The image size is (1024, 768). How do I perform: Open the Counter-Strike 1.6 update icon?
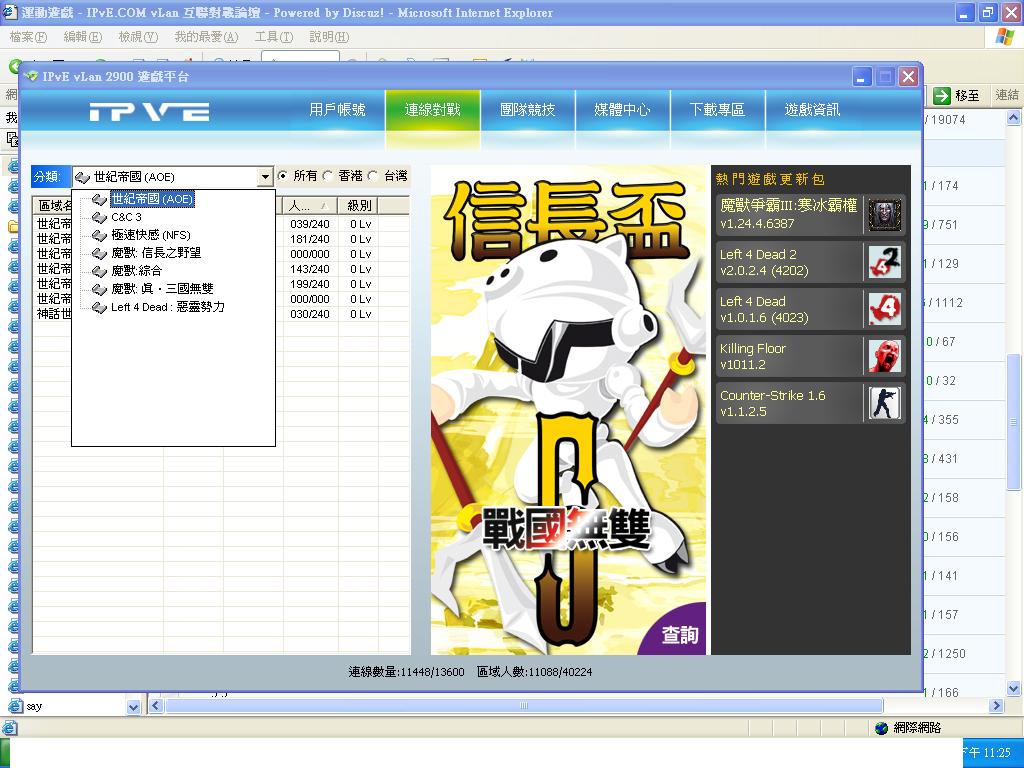(x=884, y=403)
